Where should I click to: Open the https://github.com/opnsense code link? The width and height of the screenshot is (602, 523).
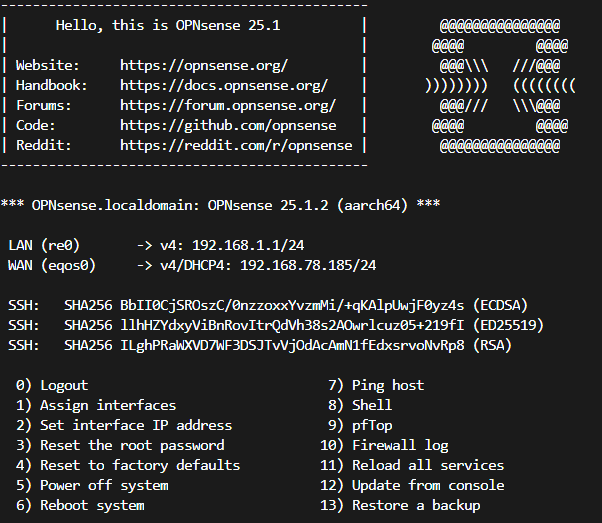tap(228, 125)
